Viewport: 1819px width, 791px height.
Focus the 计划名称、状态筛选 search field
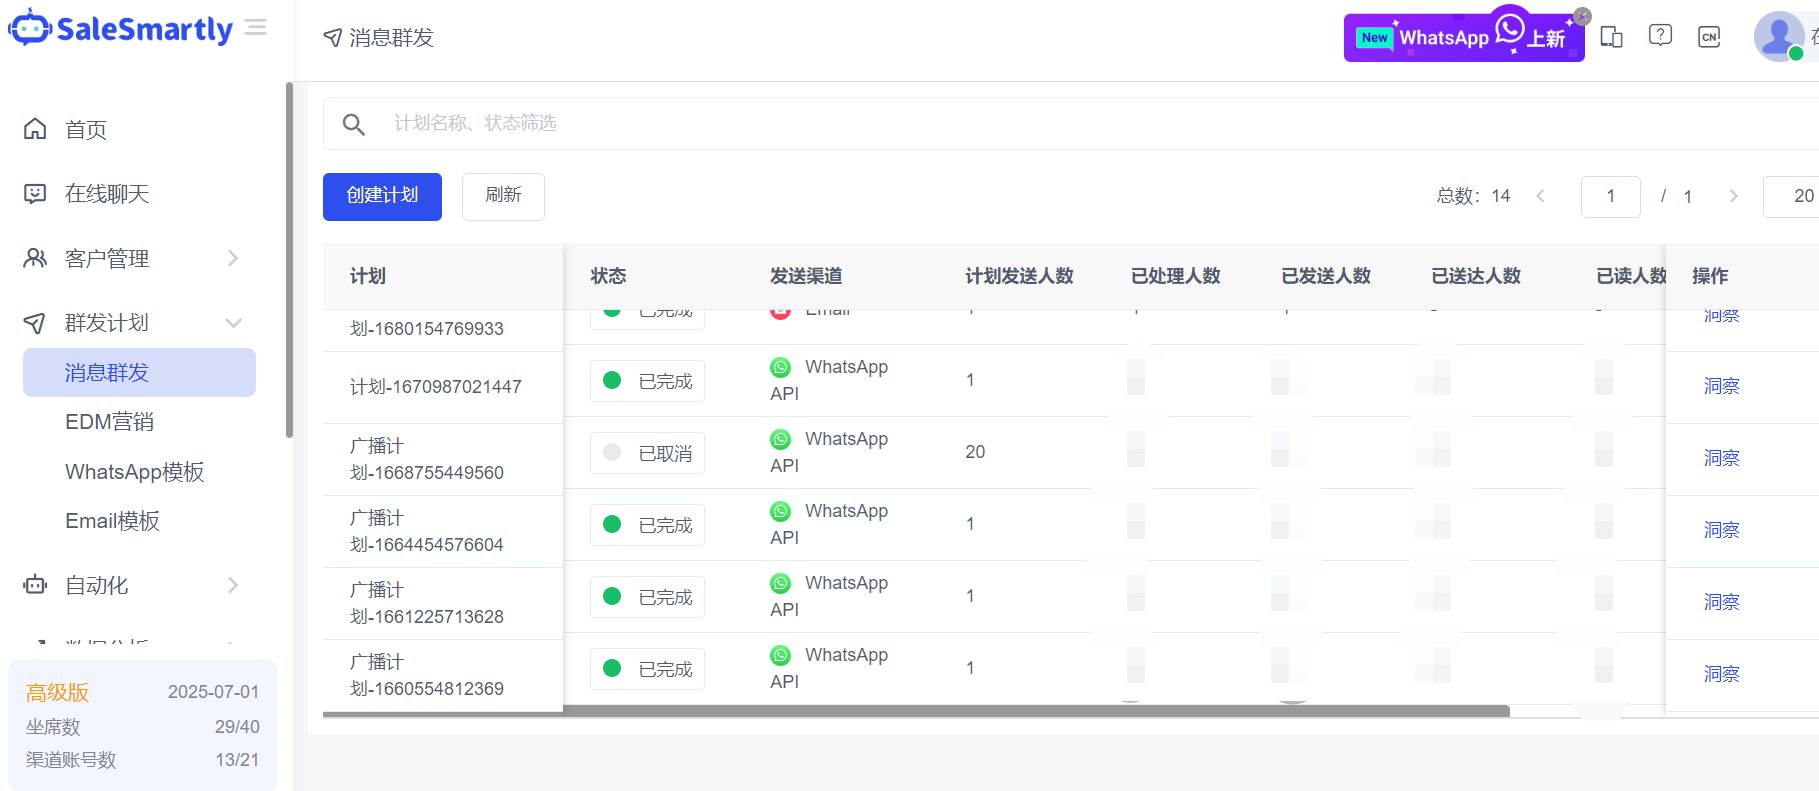(x=1070, y=123)
